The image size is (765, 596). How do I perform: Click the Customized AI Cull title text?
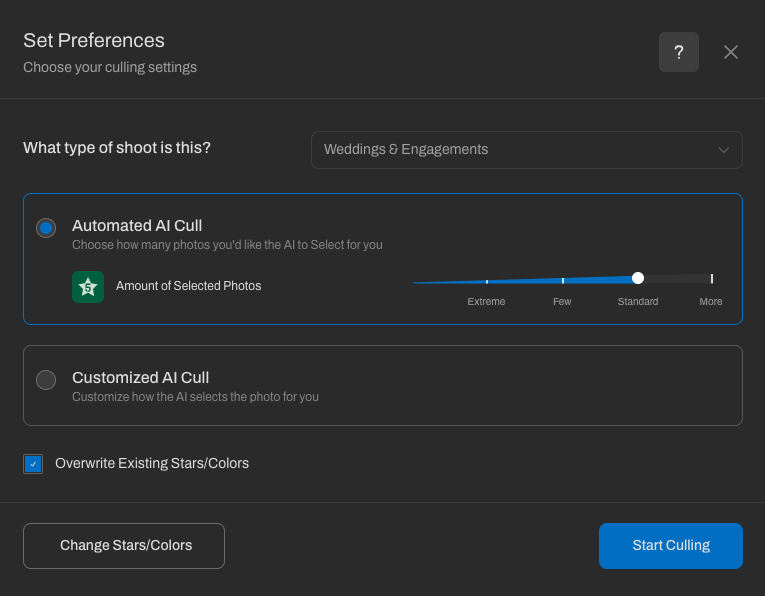point(140,378)
